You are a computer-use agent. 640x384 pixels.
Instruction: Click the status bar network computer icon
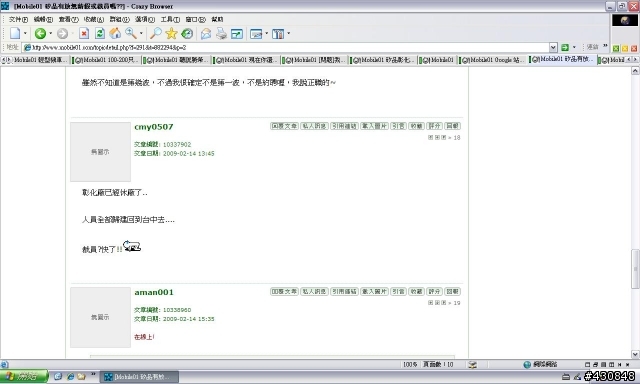tap(472, 364)
